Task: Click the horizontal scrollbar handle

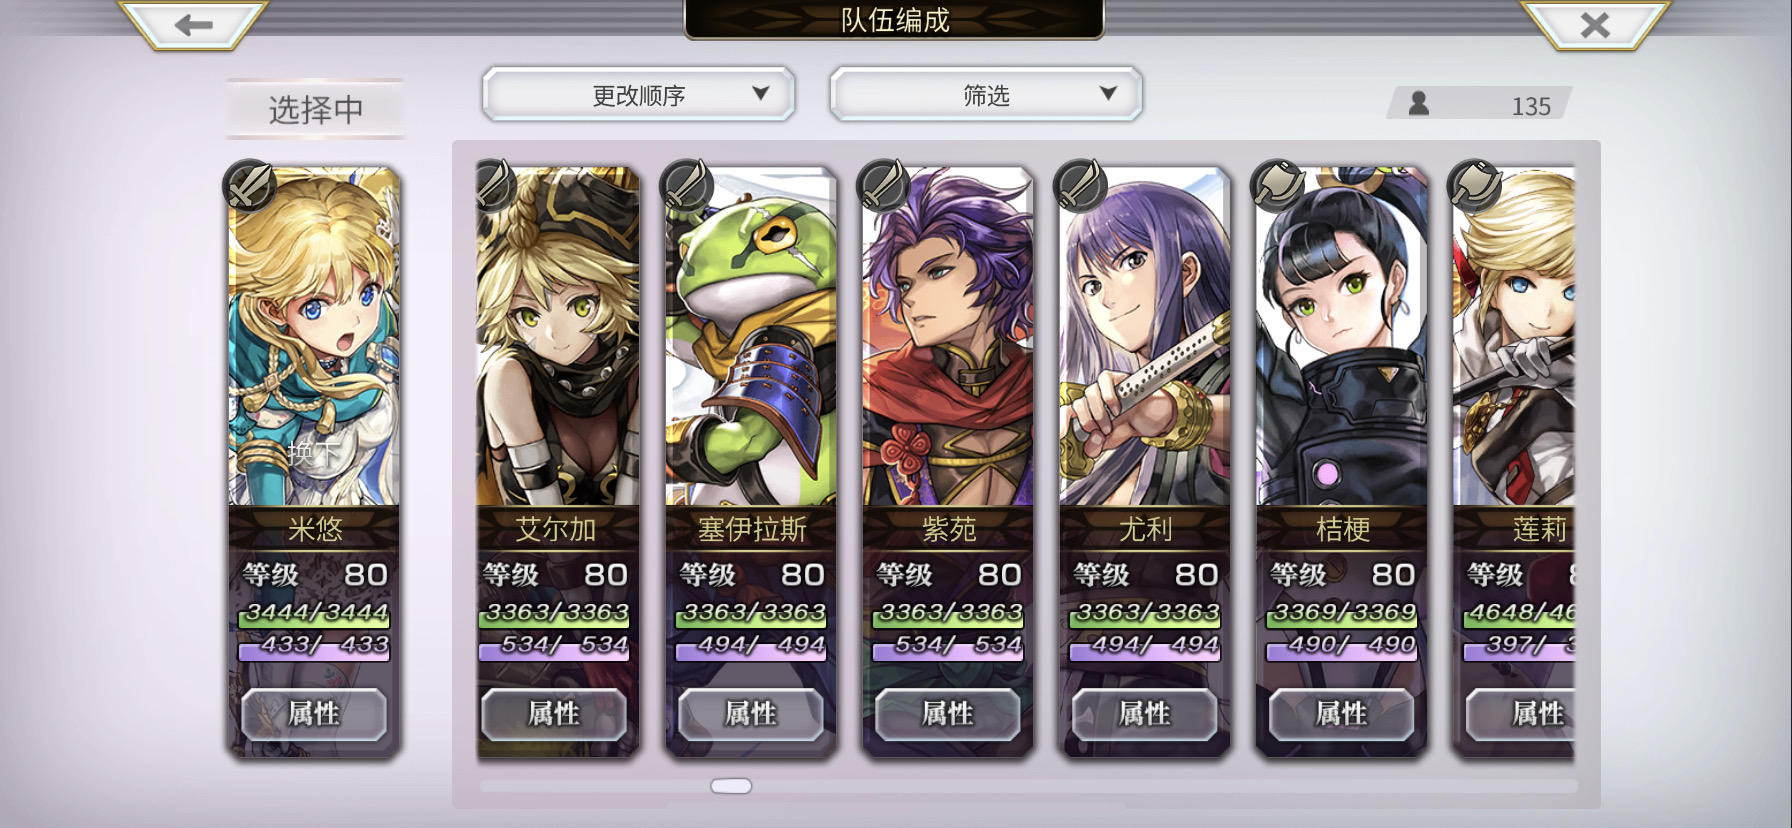Action: pyautogui.click(x=731, y=786)
